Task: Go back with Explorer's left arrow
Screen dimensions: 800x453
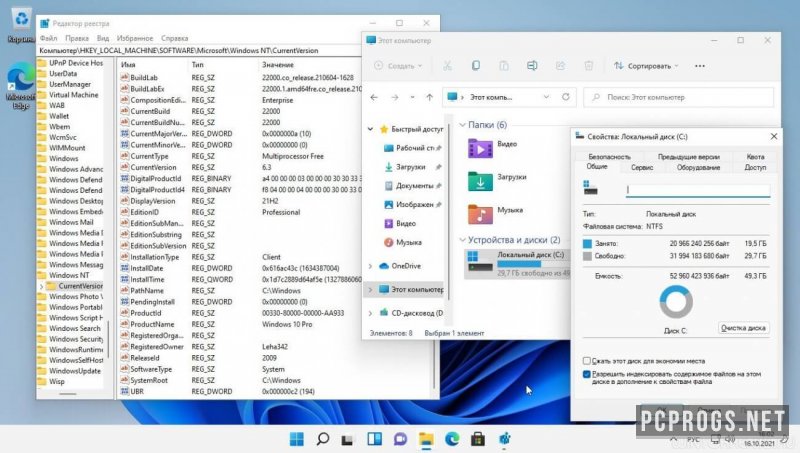Action: point(374,97)
